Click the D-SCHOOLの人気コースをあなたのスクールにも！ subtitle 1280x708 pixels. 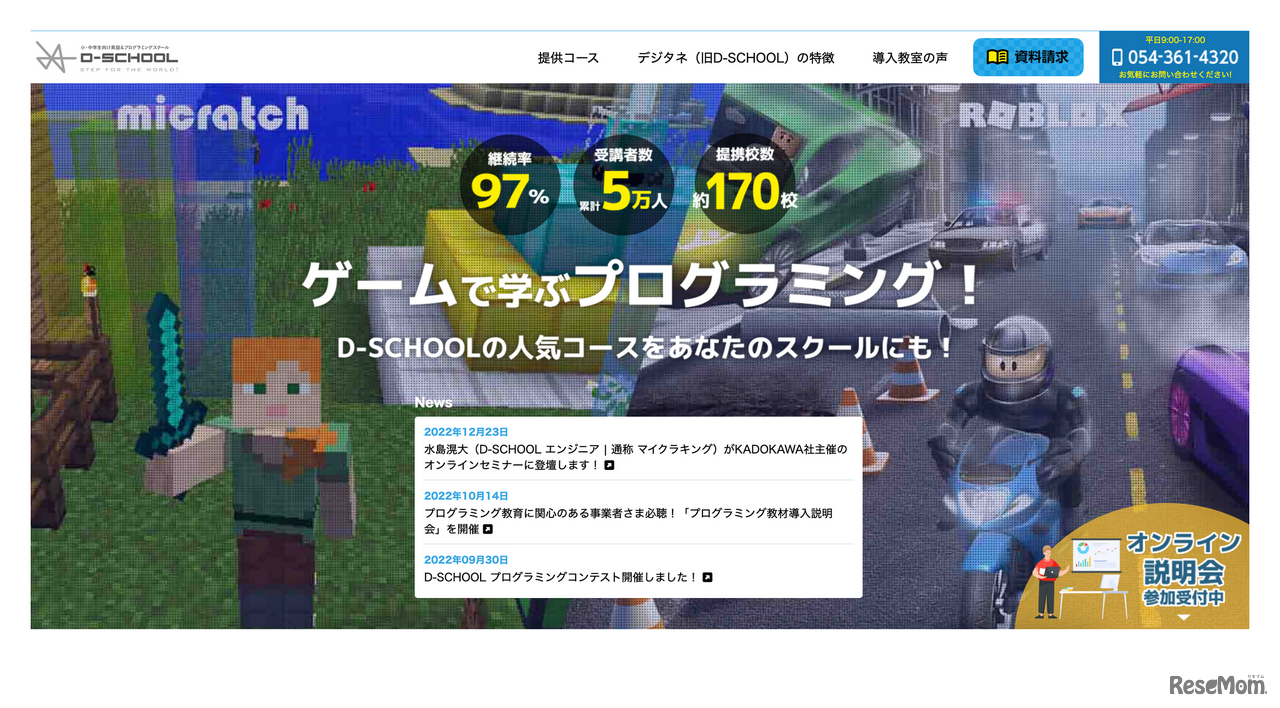[645, 347]
